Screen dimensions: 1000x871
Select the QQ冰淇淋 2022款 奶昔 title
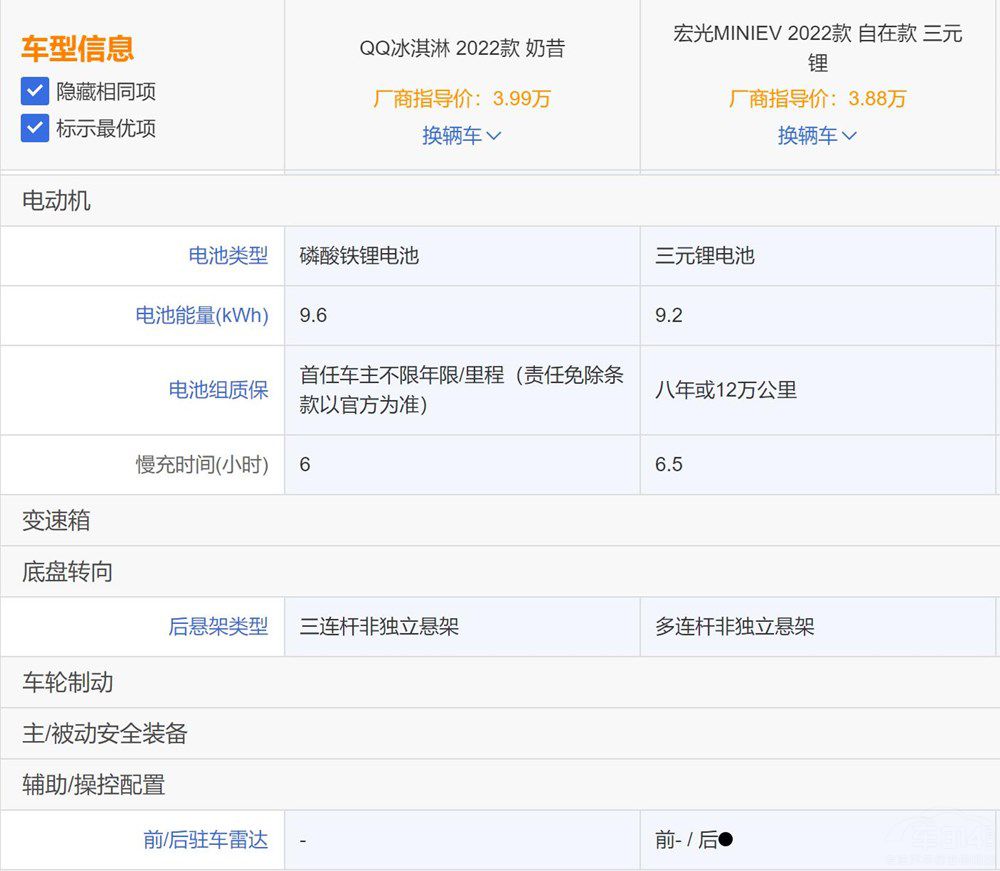(x=462, y=47)
